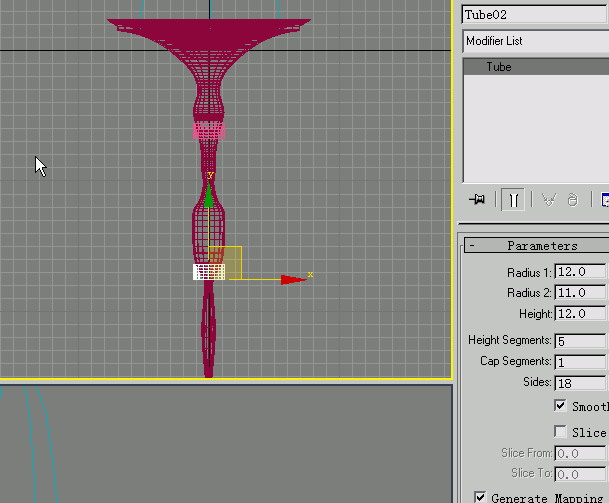Click the Tube02 object name field
609x503 pixels.
click(x=536, y=15)
